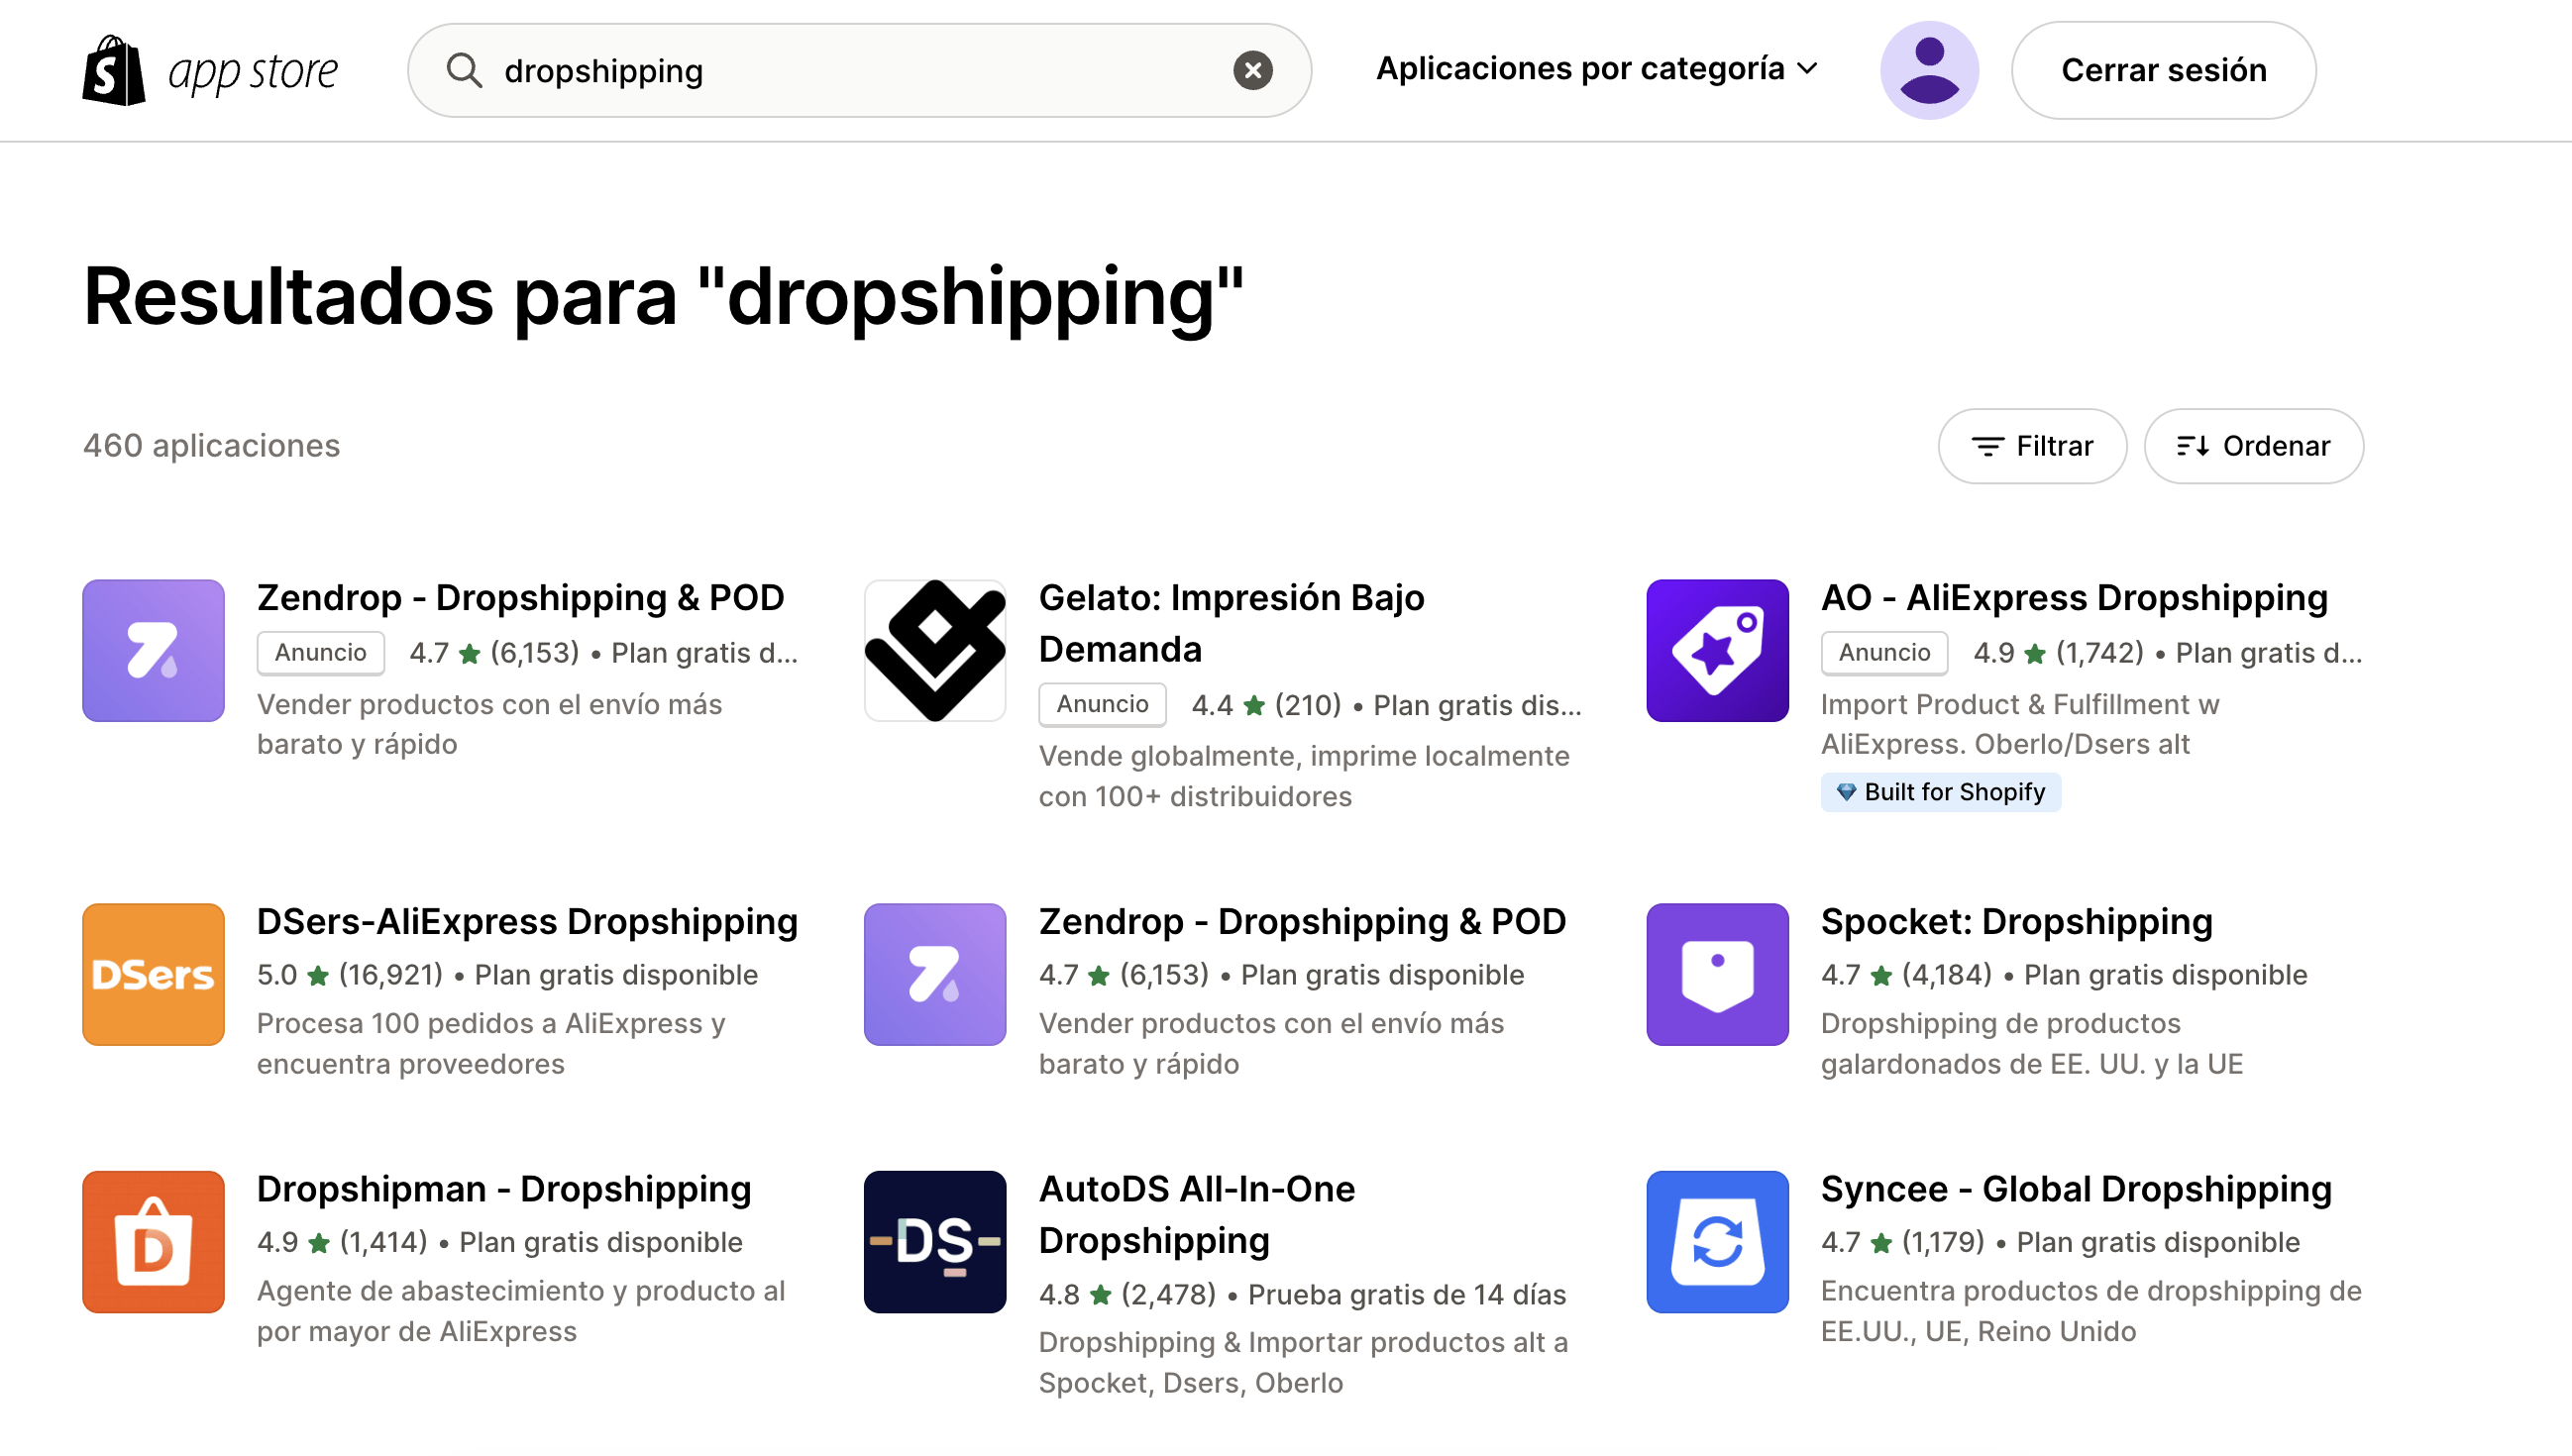Click the 460 aplicaciones count text
This screenshot has height=1456, width=2572.
pos(211,446)
